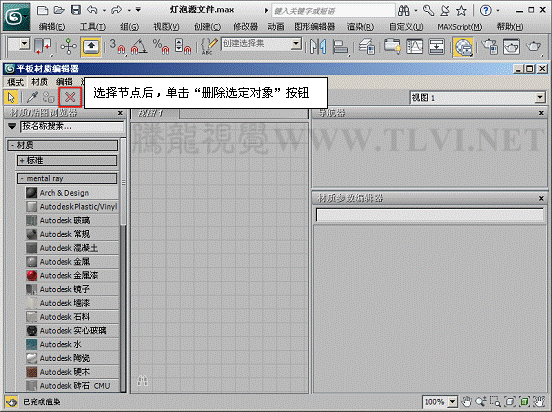The width and height of the screenshot is (552, 412).
Task: Select the arrow Select tool in material editor
Action: (x=11, y=97)
